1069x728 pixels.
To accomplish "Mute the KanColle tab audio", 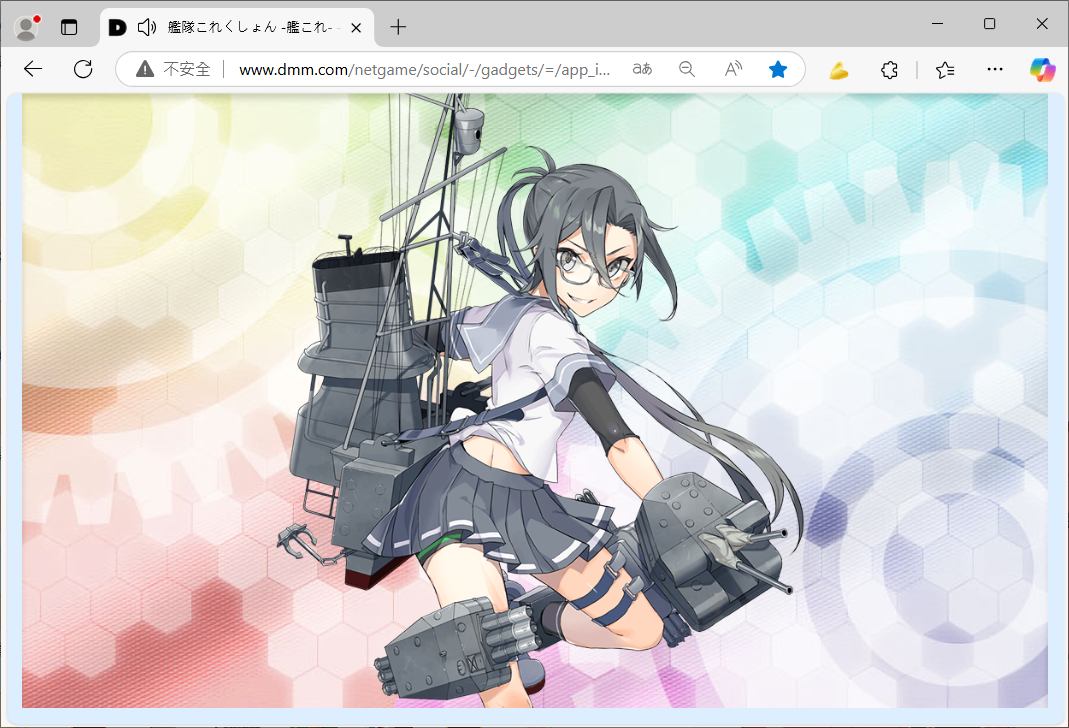I will (147, 27).
